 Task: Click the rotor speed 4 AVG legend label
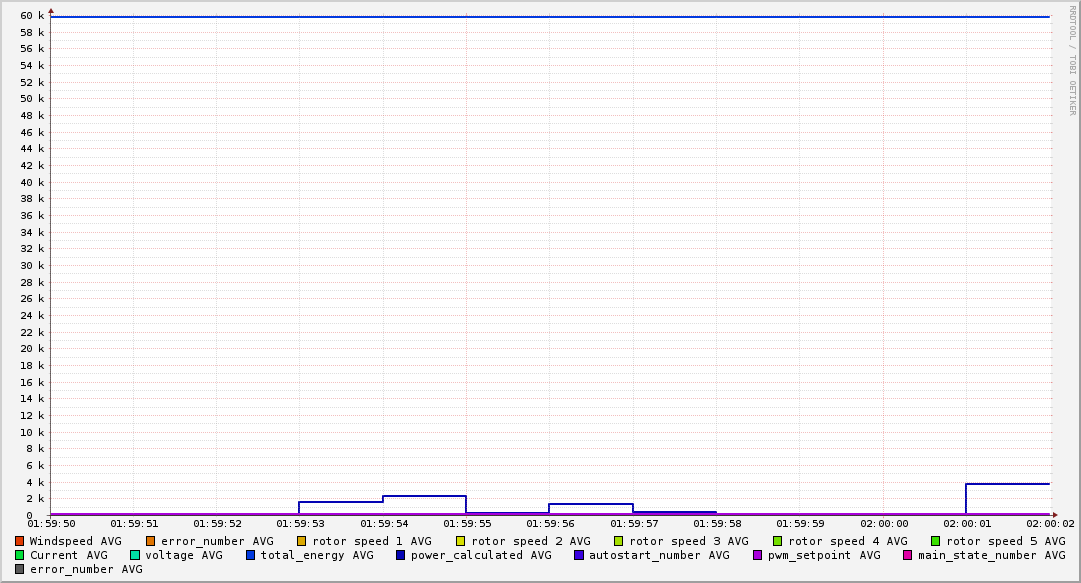847,541
